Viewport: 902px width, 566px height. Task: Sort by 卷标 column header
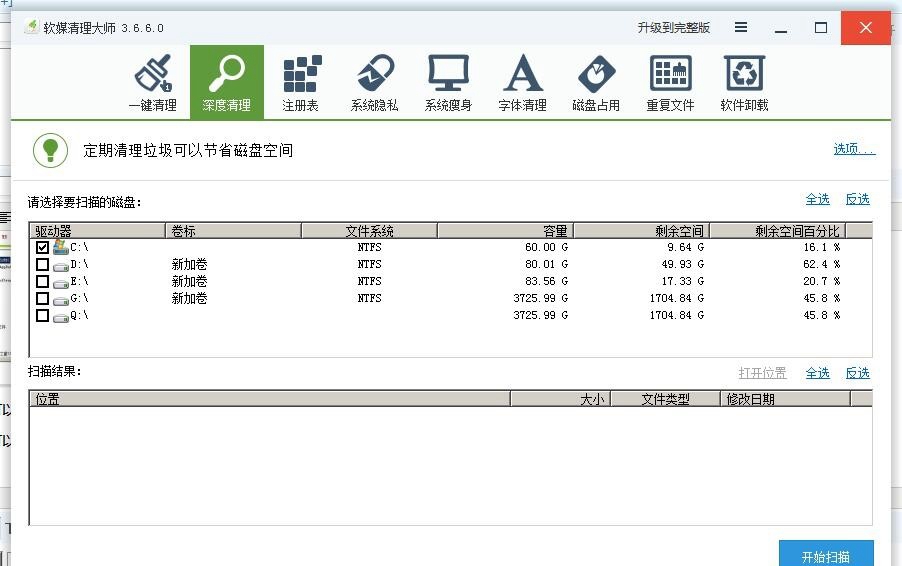coord(234,231)
